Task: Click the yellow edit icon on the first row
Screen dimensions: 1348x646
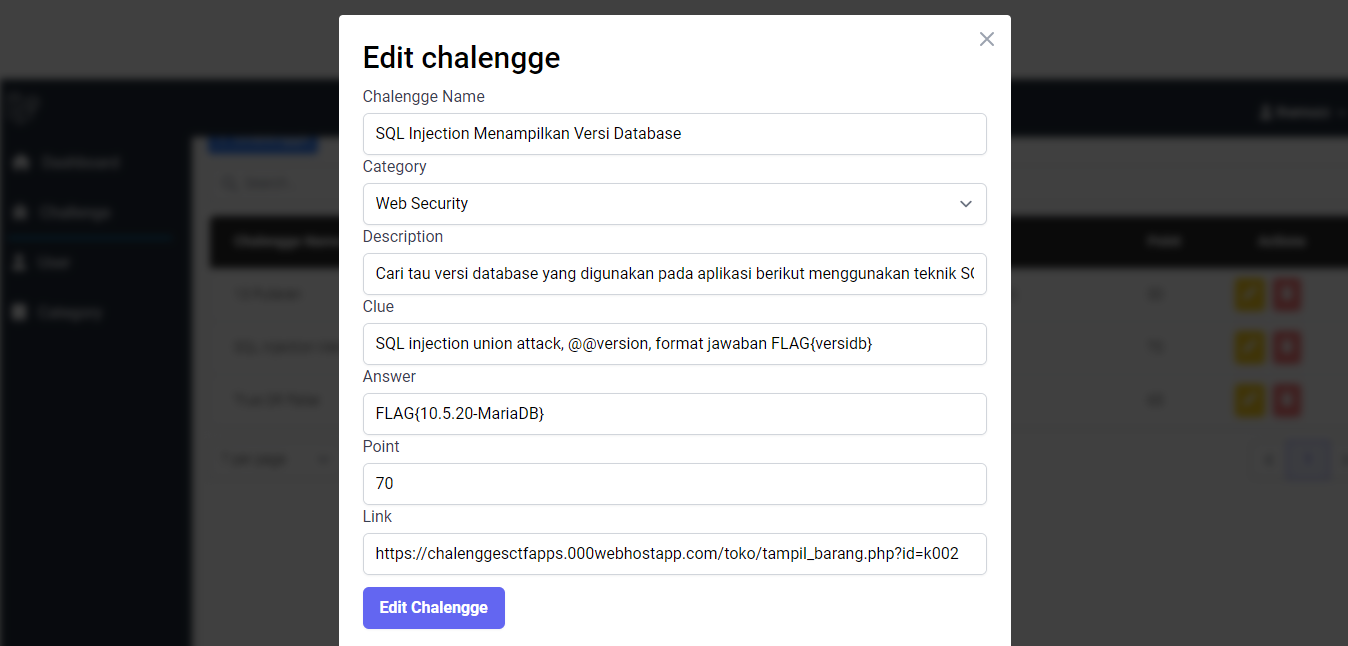Action: click(1249, 294)
